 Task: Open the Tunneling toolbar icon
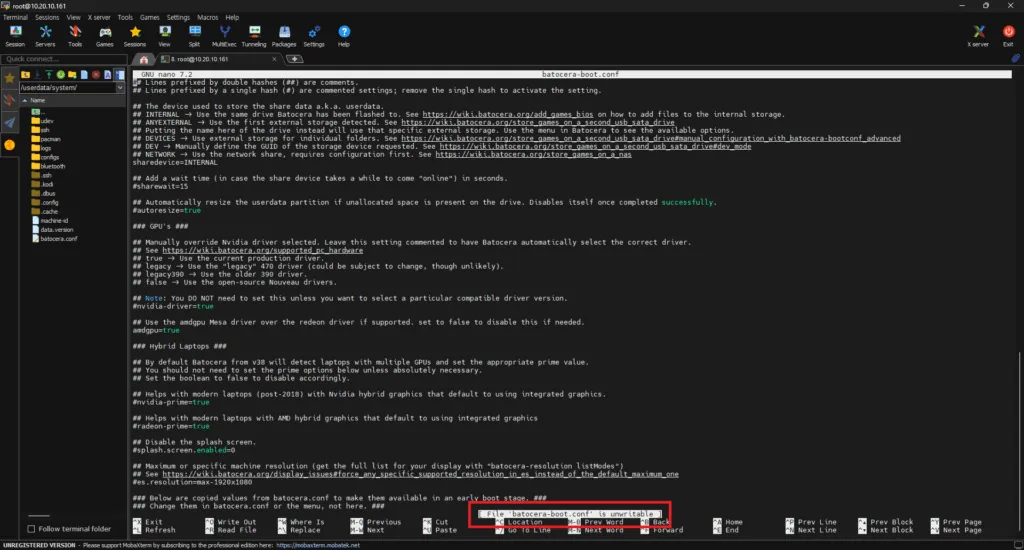[x=254, y=36]
